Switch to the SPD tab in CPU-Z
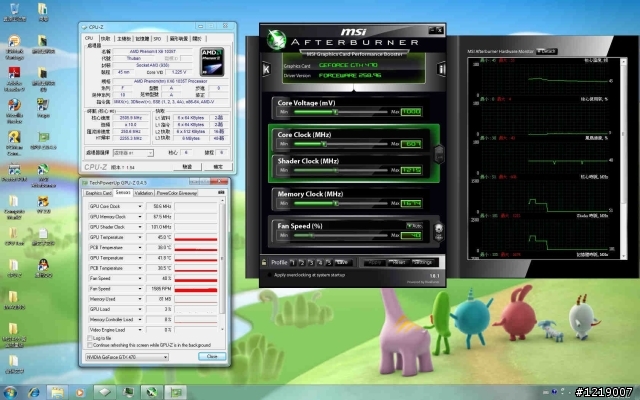Viewport: 640px width, 400px height. tap(158, 39)
